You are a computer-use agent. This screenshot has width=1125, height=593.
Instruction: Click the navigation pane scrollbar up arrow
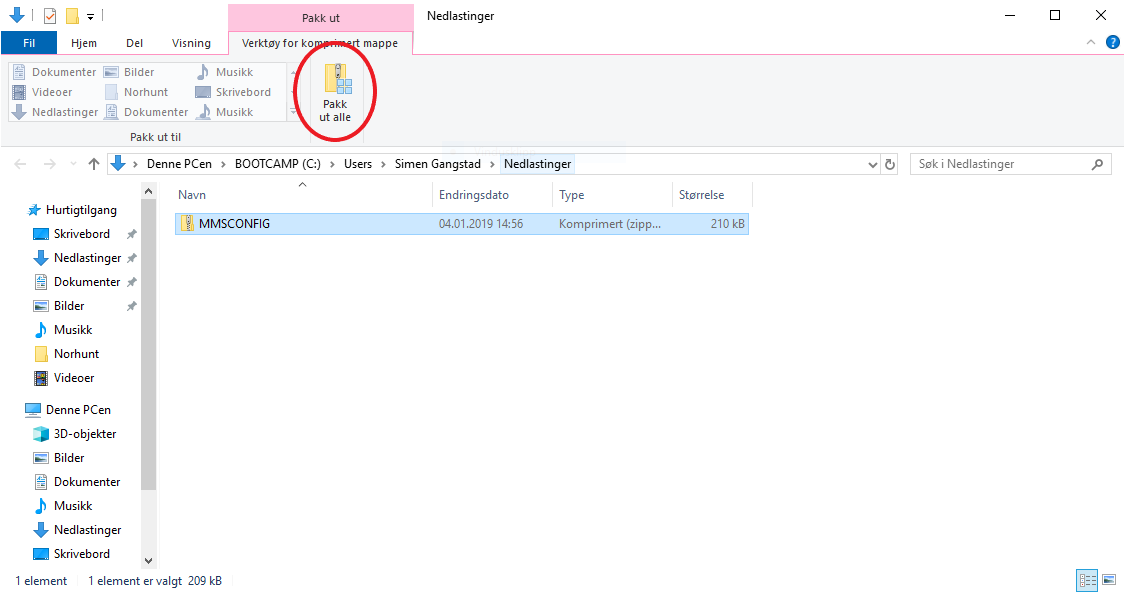click(149, 191)
